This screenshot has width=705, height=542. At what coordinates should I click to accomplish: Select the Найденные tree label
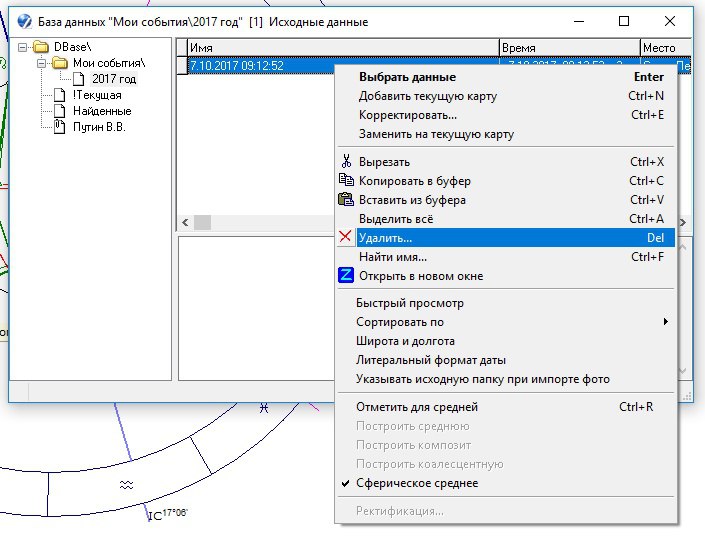(102, 111)
